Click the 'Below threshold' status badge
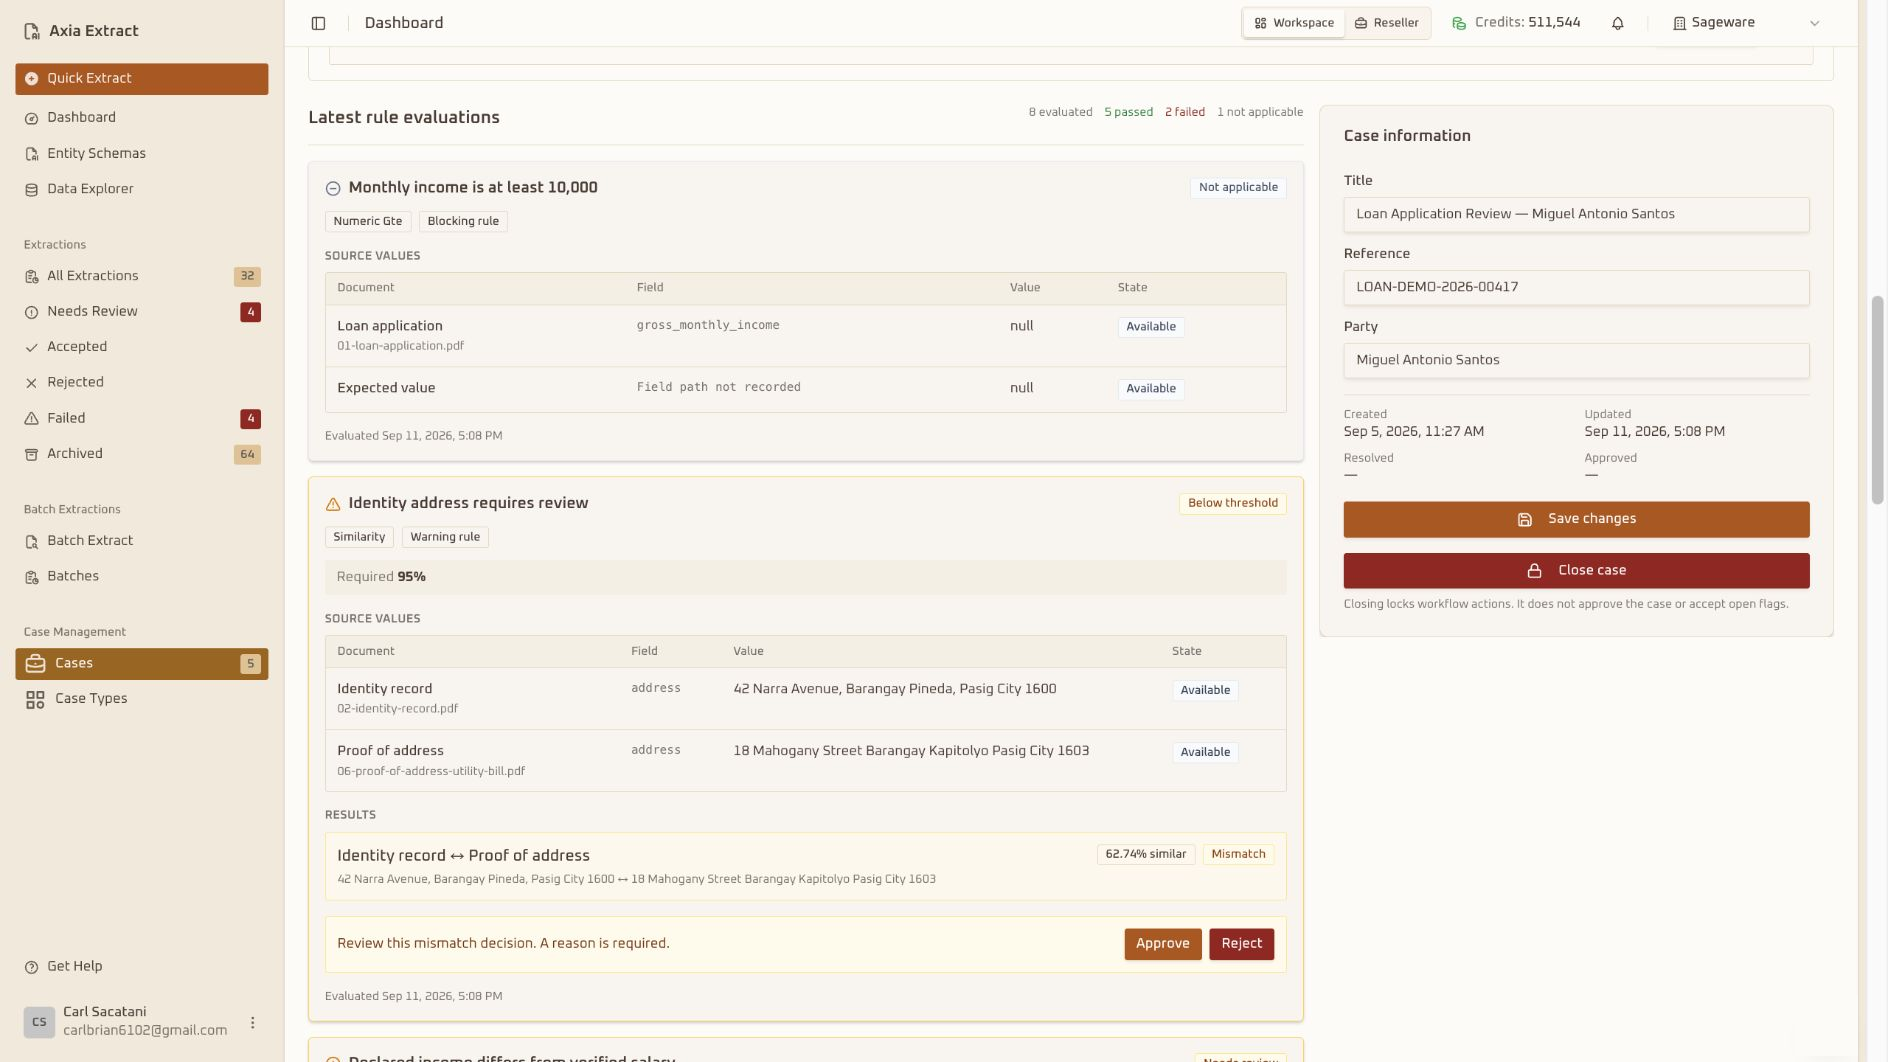The width and height of the screenshot is (1888, 1062). 1232,503
